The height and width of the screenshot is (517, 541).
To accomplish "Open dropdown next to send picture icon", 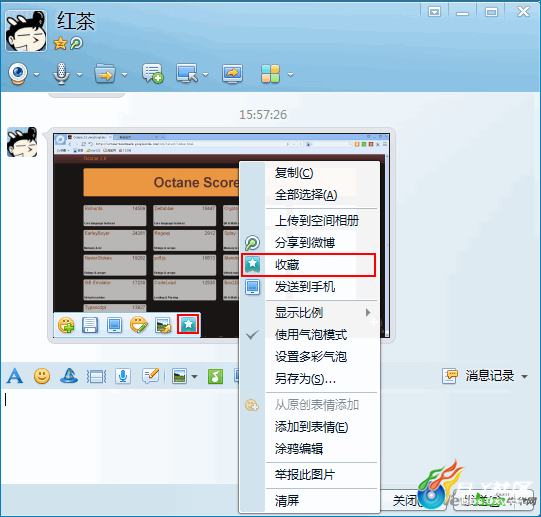I will 195,377.
